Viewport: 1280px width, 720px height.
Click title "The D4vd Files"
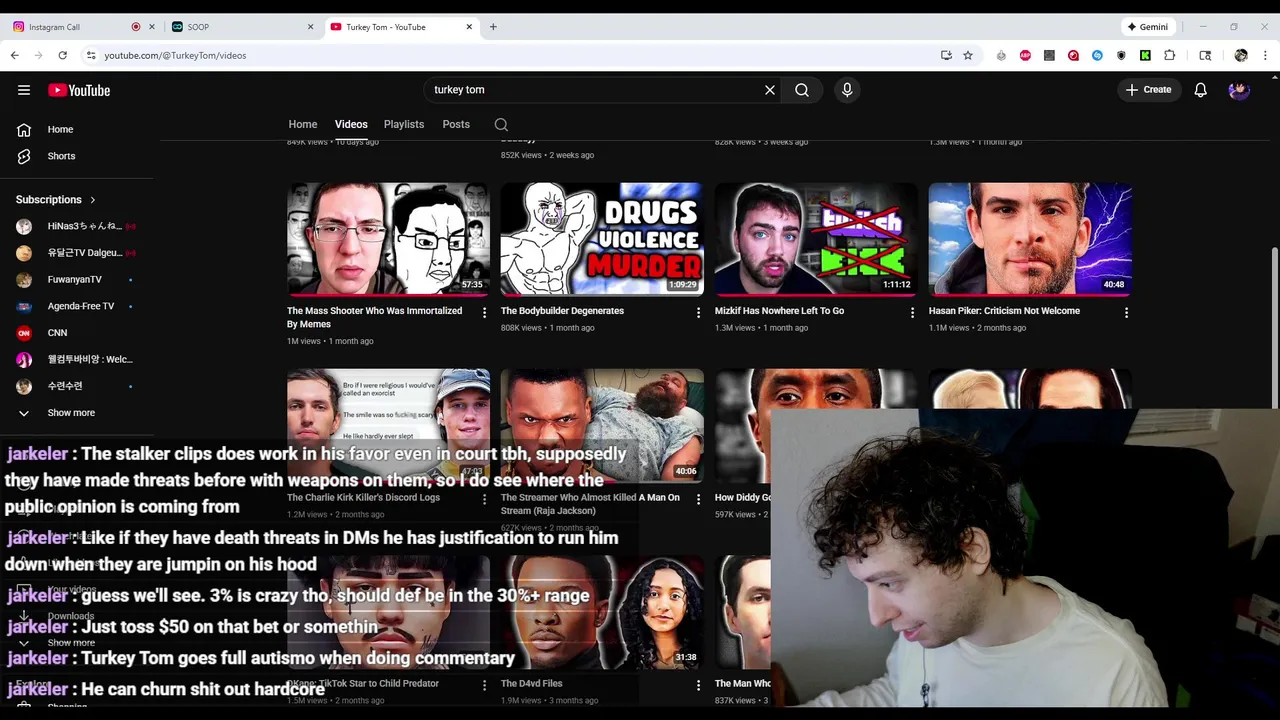click(x=531, y=684)
